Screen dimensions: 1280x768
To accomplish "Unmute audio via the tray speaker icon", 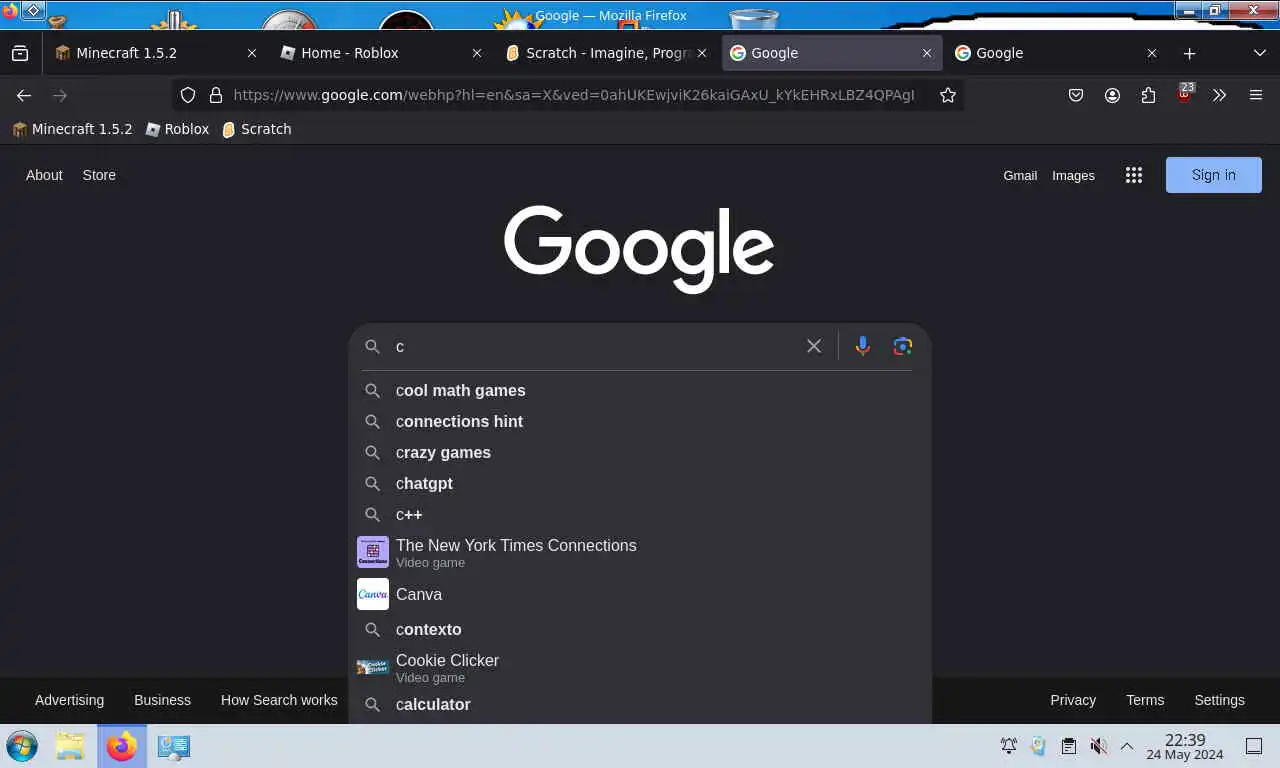I will click(x=1098, y=746).
